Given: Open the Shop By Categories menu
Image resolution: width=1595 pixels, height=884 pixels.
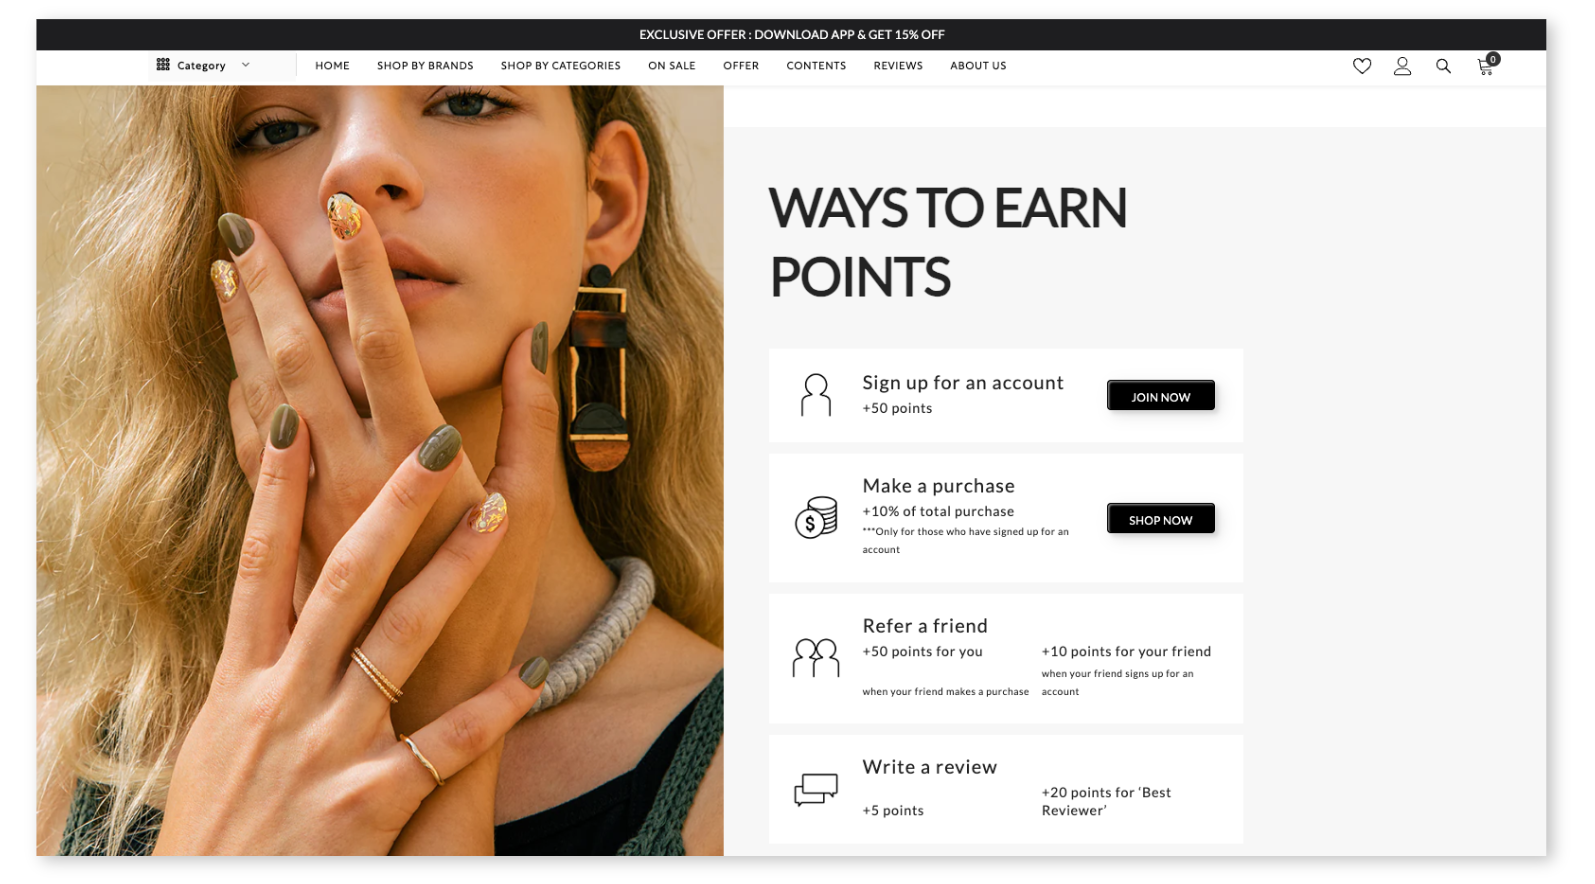Looking at the screenshot, I should click(560, 66).
